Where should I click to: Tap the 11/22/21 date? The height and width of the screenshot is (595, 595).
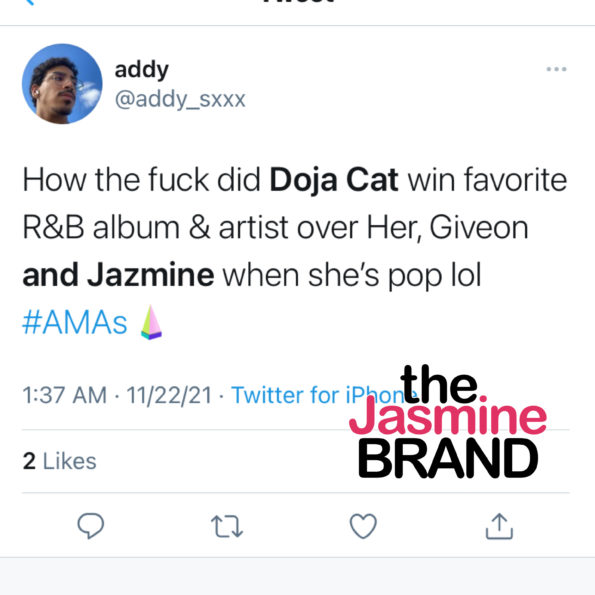coord(169,395)
